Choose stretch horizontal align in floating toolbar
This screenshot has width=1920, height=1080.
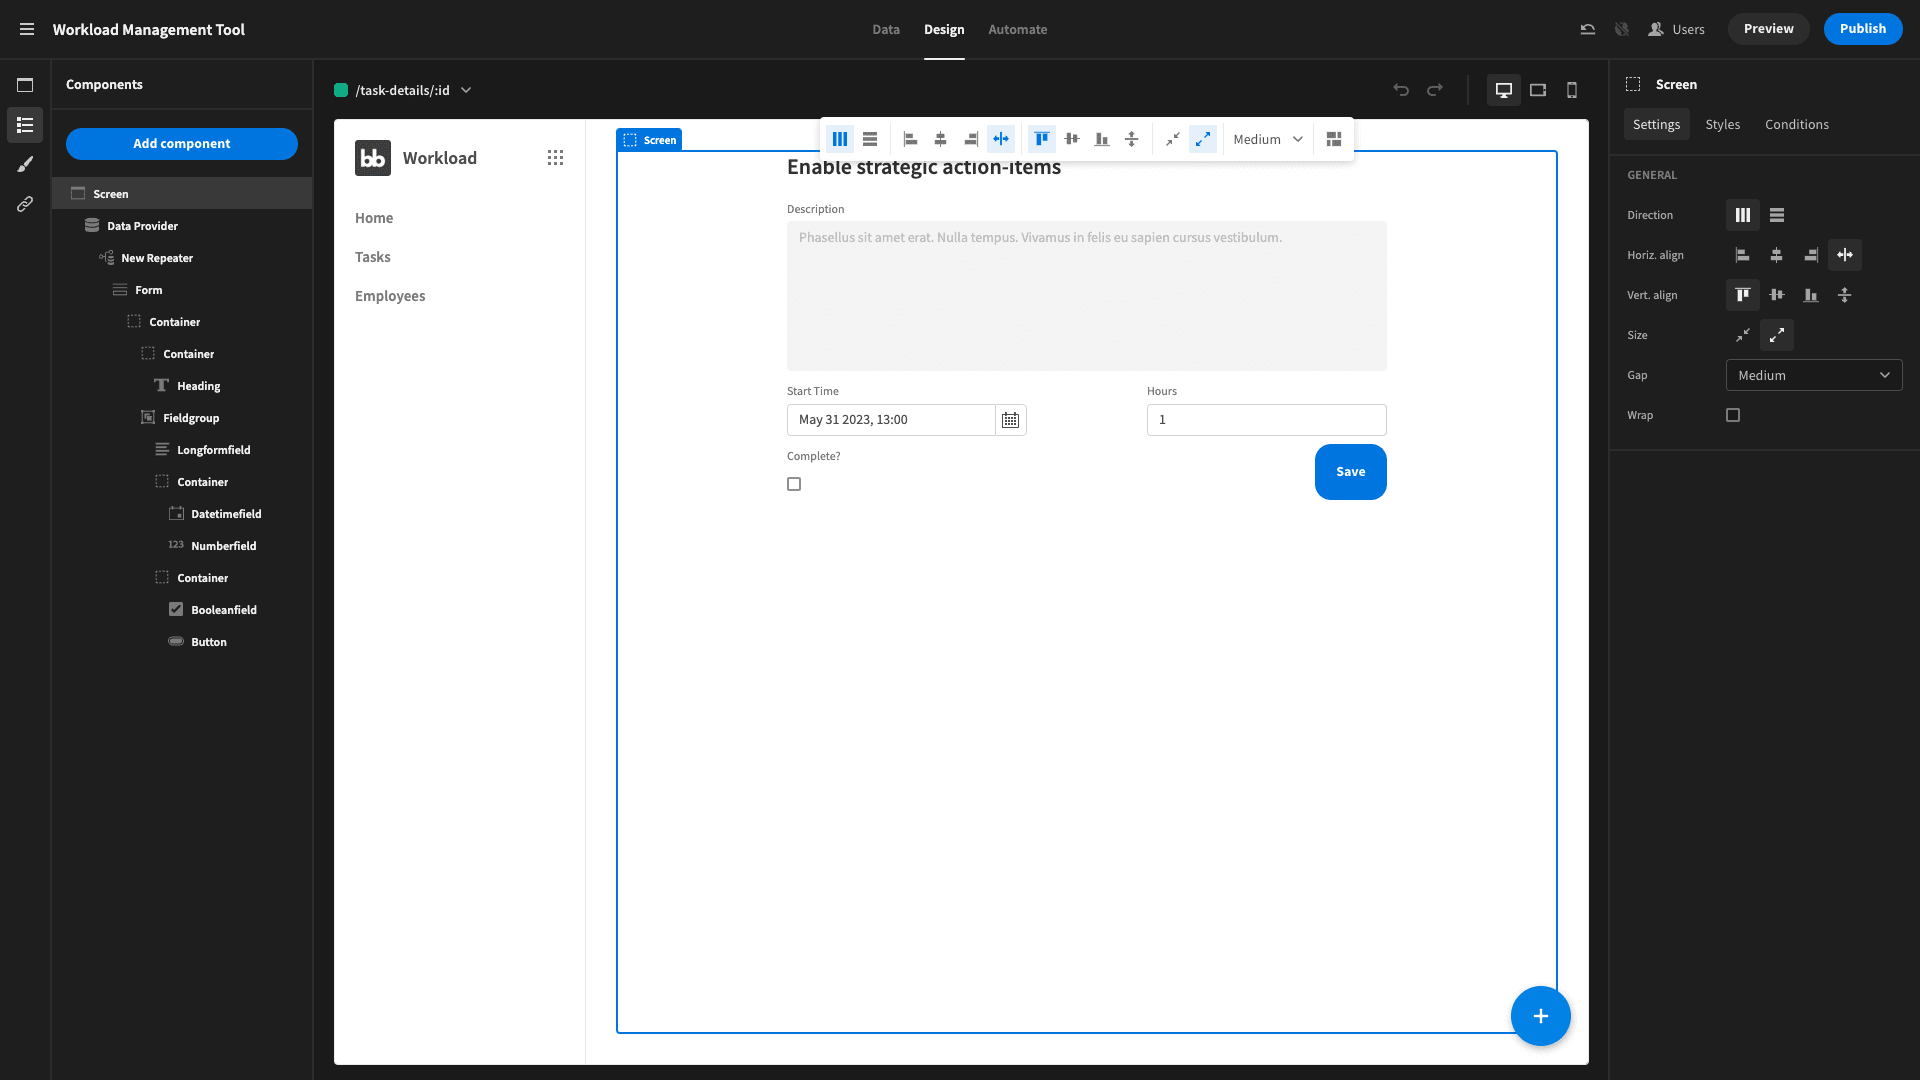(1001, 139)
